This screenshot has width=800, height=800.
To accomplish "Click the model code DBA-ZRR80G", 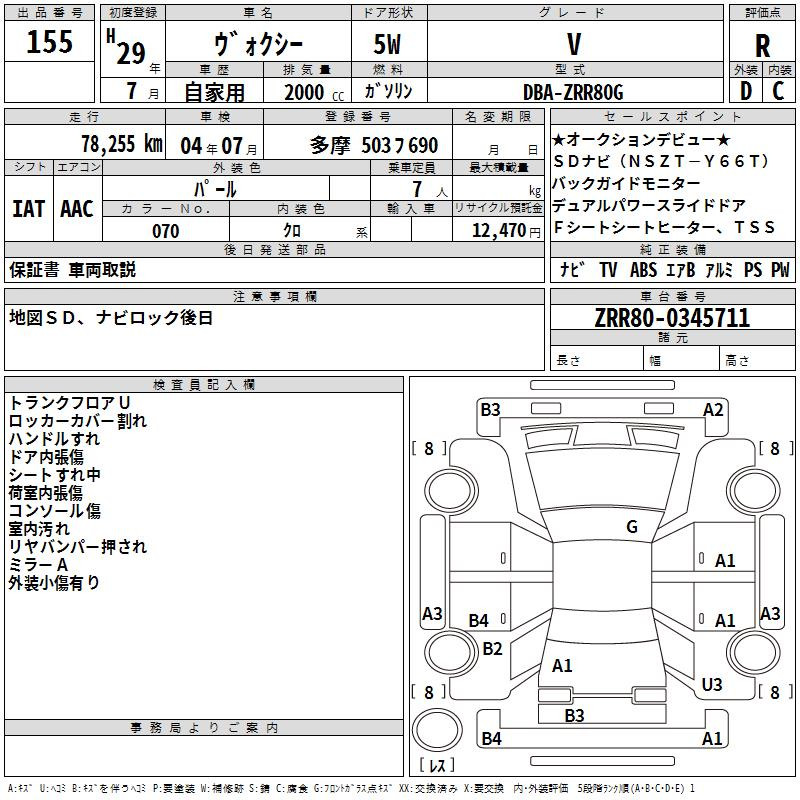I will [573, 92].
